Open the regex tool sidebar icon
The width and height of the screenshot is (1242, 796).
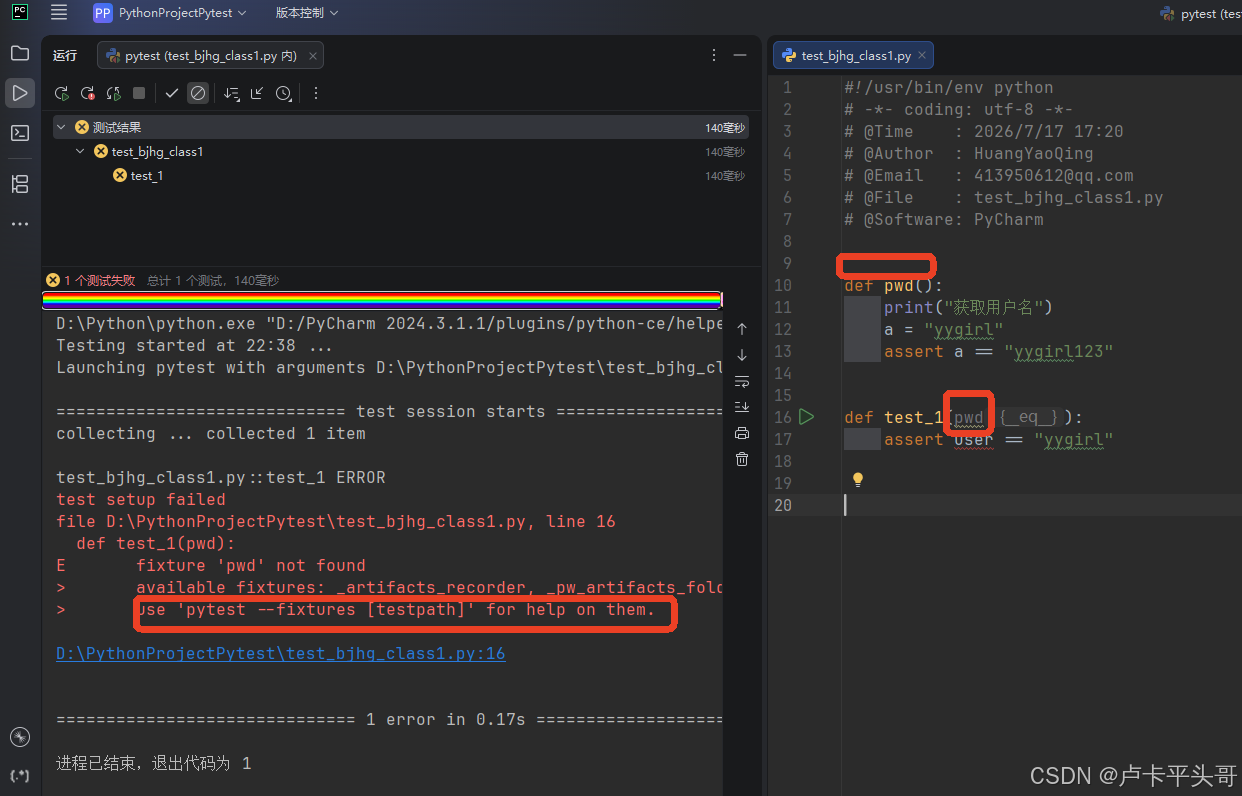pos(19,775)
